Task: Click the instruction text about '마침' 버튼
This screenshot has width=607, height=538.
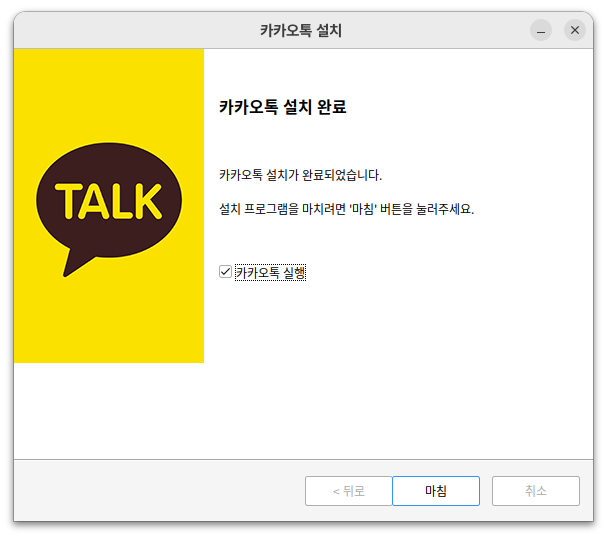Action: pyautogui.click(x=346, y=209)
